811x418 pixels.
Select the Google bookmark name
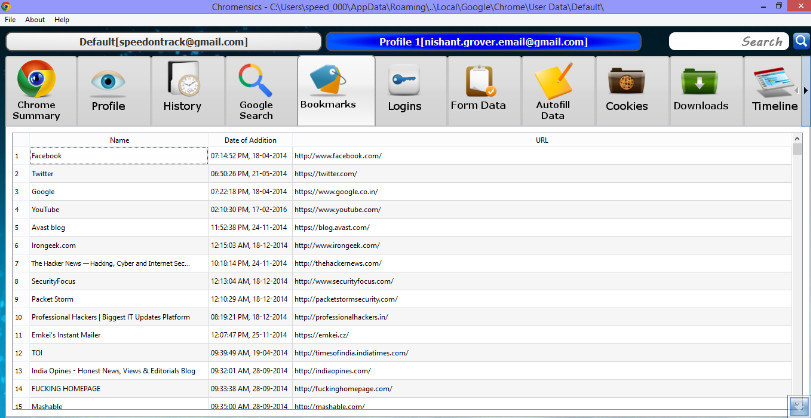point(119,192)
